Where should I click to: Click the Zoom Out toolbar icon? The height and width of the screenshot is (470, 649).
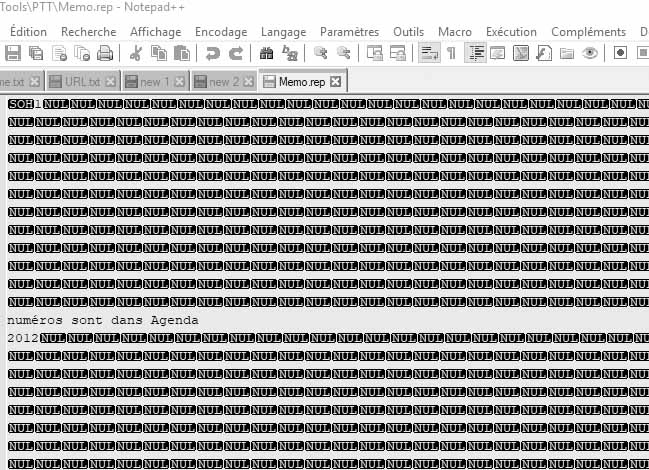pos(344,53)
